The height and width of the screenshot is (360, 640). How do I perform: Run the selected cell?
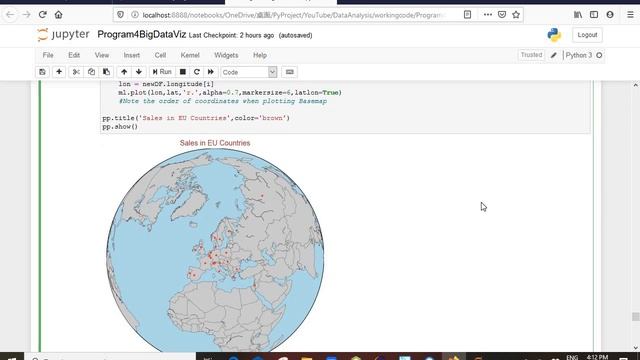(162, 72)
